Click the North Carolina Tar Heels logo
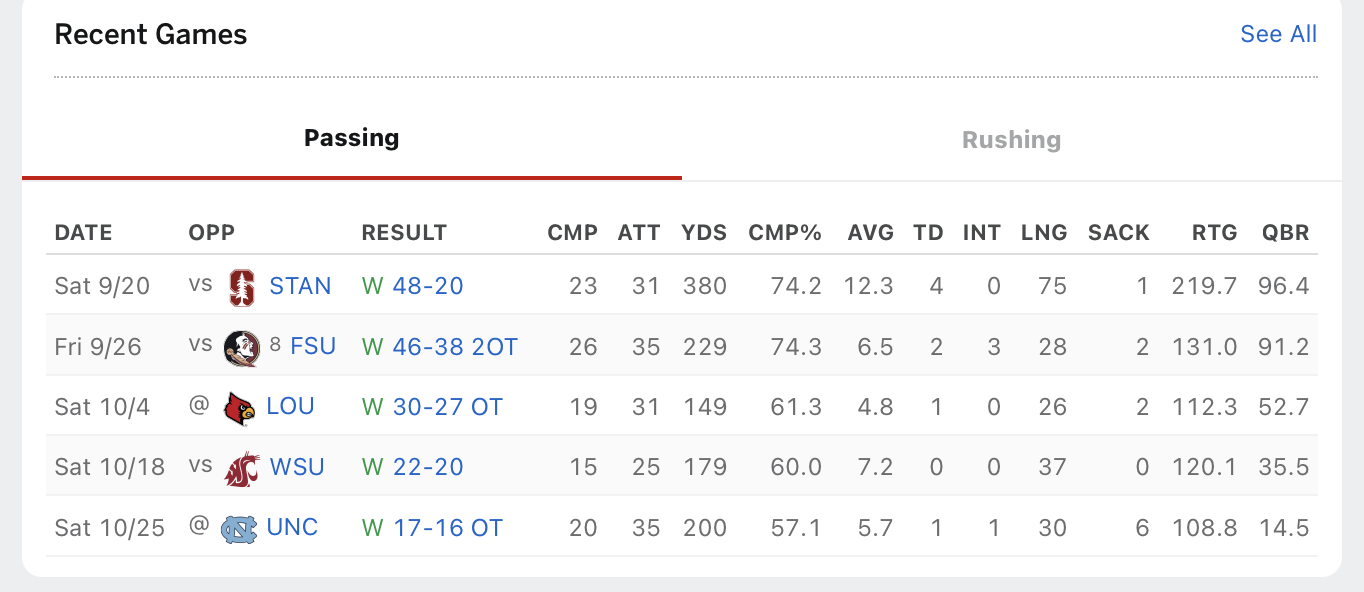The width and height of the screenshot is (1364, 592). point(239,528)
